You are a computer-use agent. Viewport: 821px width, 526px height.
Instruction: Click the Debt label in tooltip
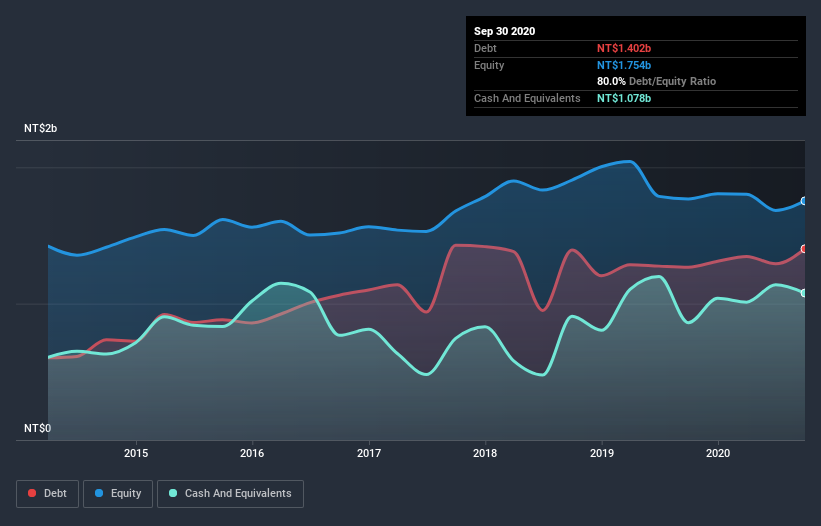point(485,48)
